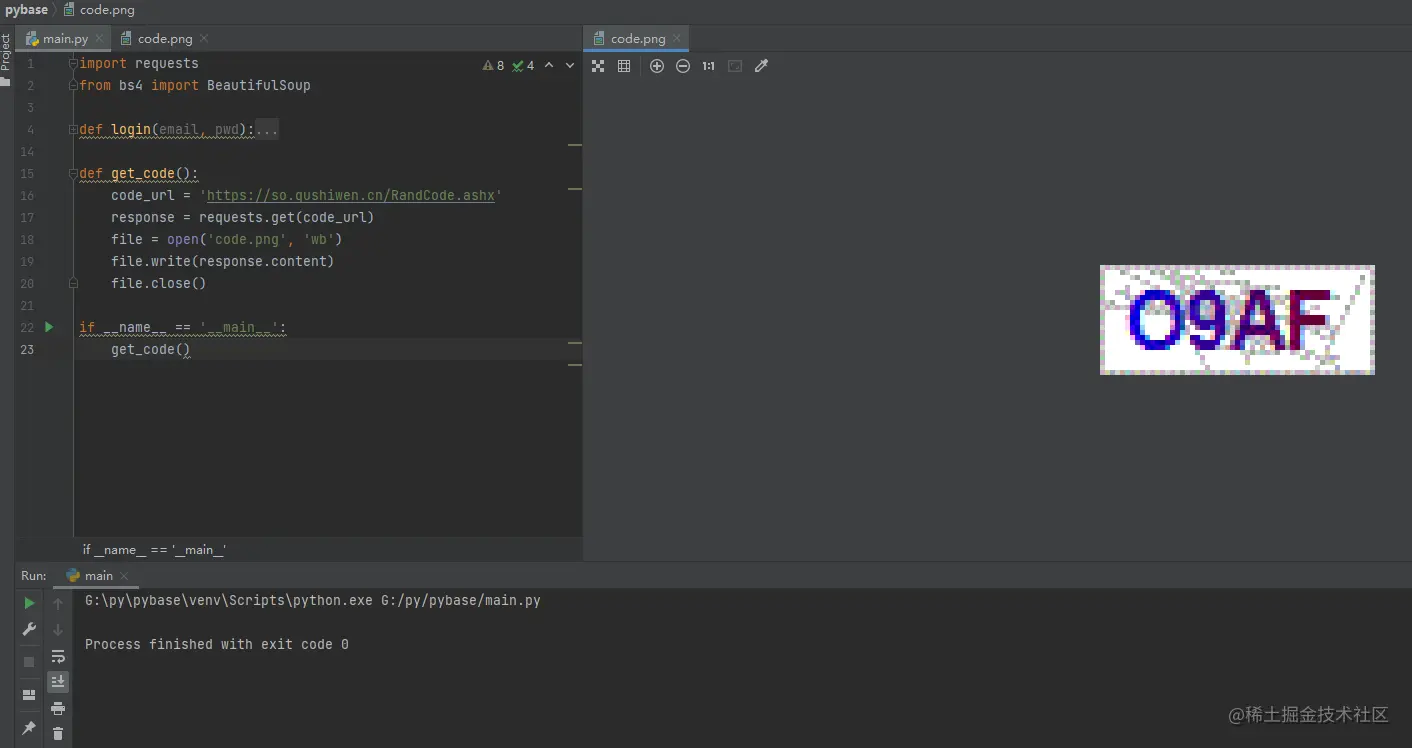Image resolution: width=1412 pixels, height=748 pixels.
Task: Close the main.py tab
Action: coord(98,39)
